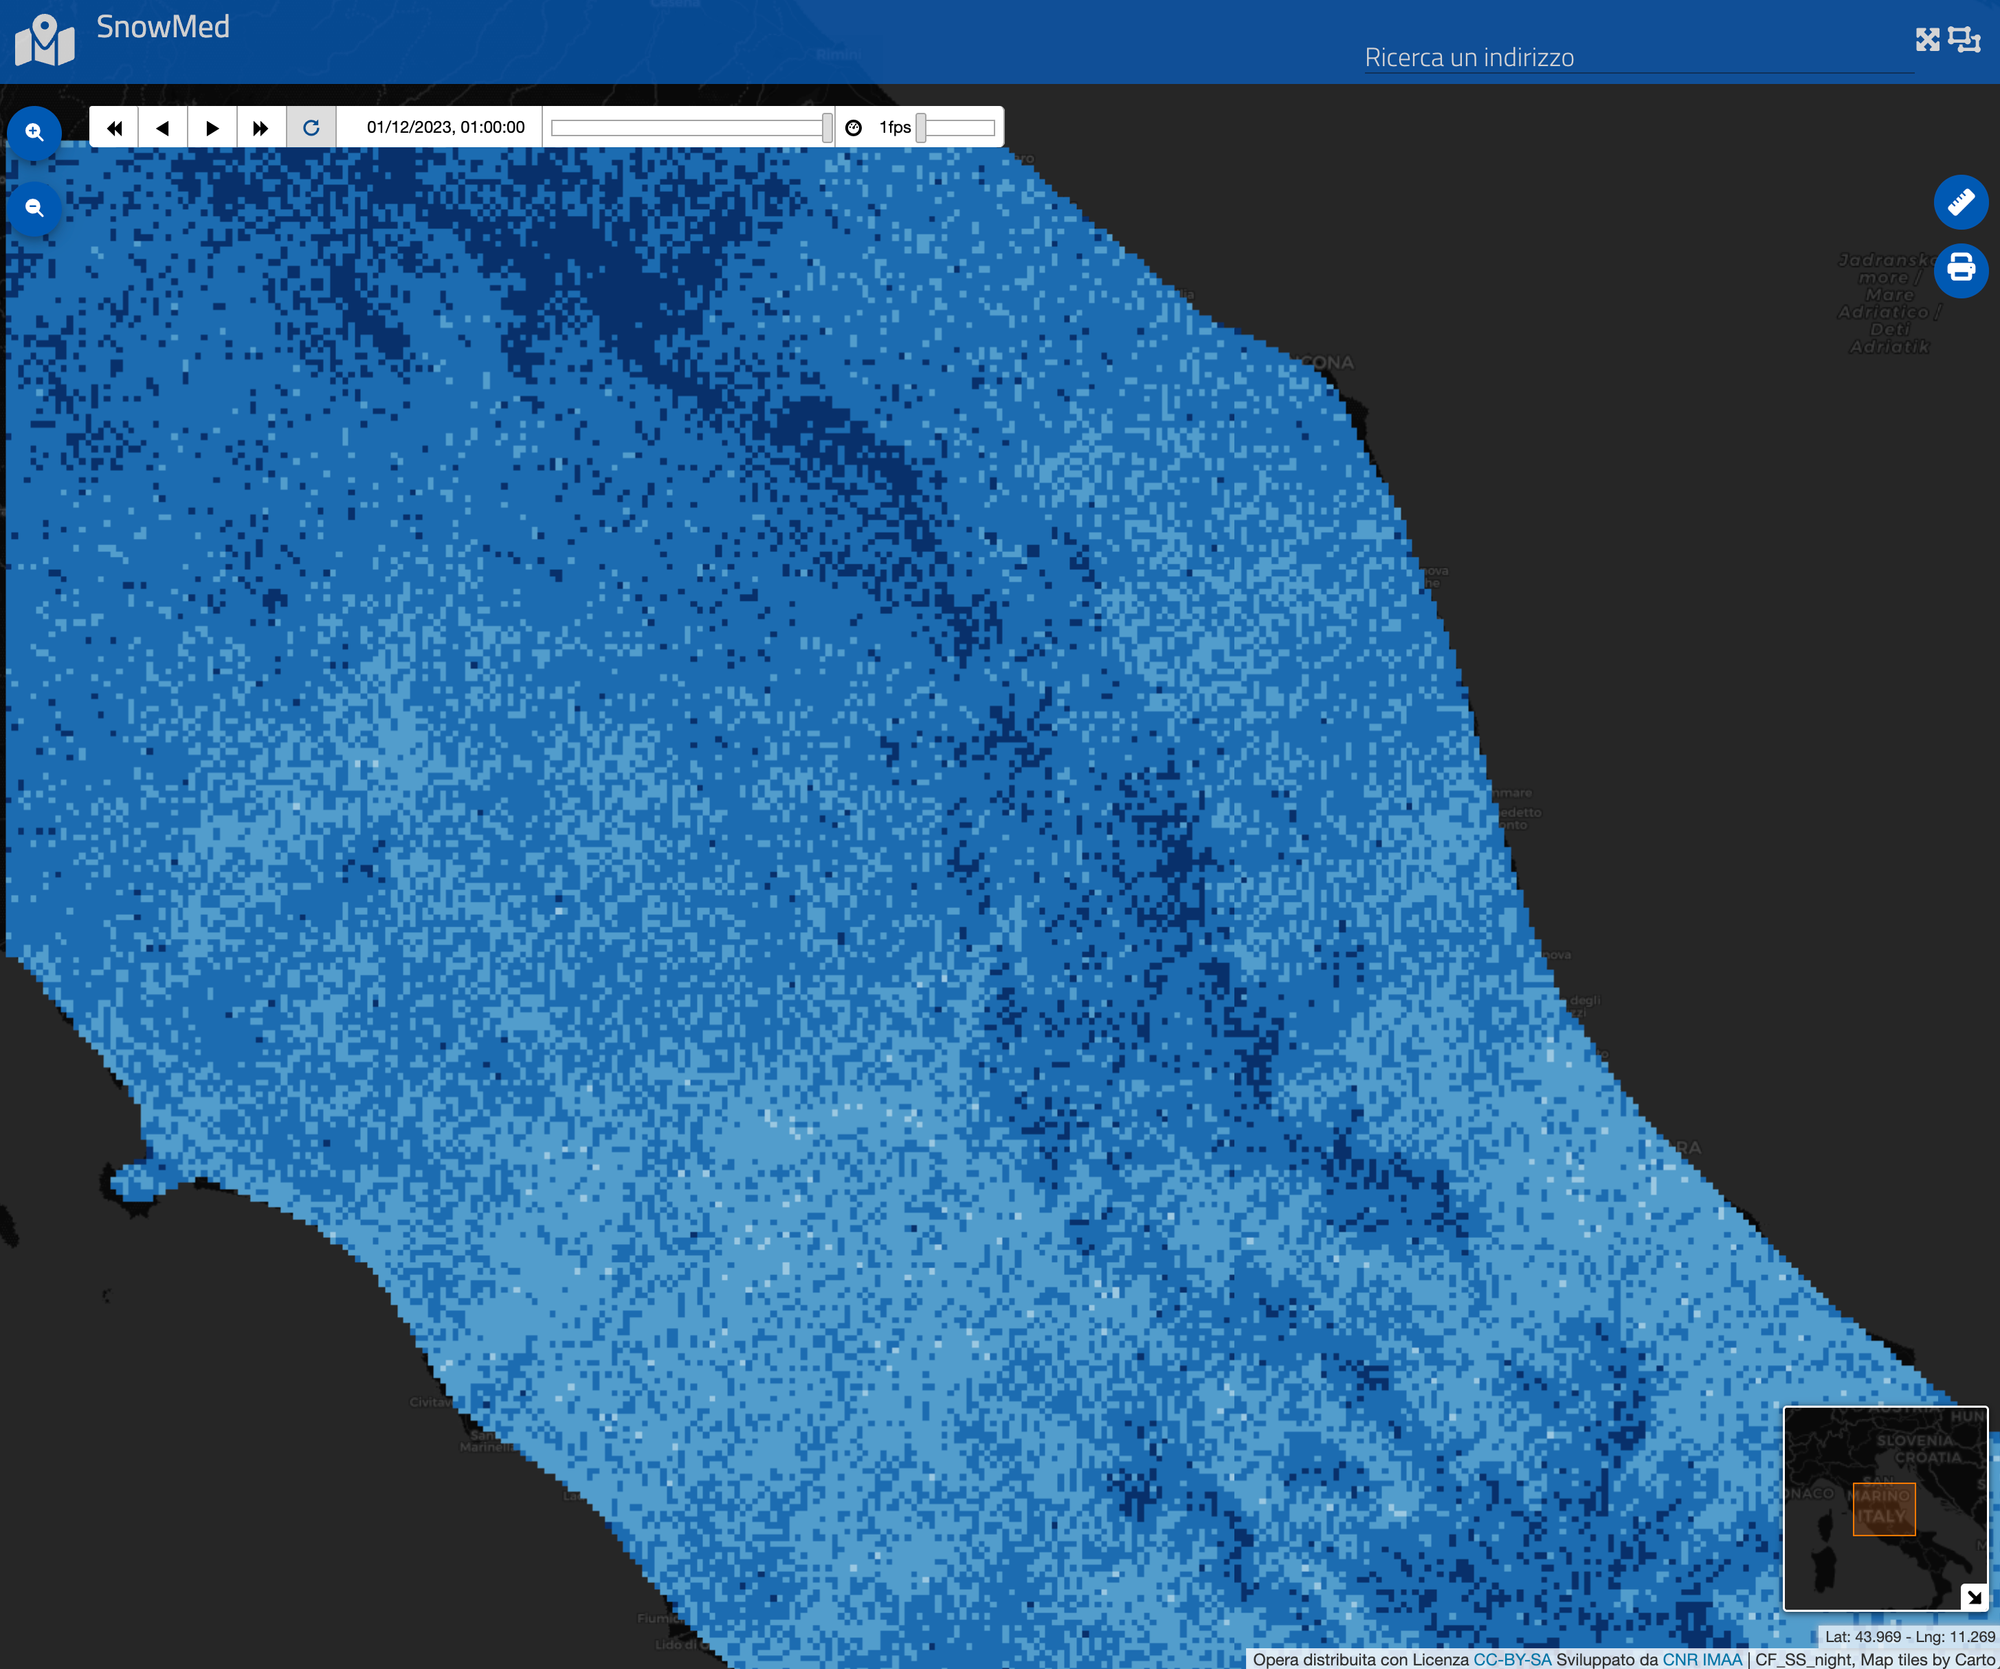Play the time animation forward
The image size is (2000, 1669).
(x=212, y=128)
